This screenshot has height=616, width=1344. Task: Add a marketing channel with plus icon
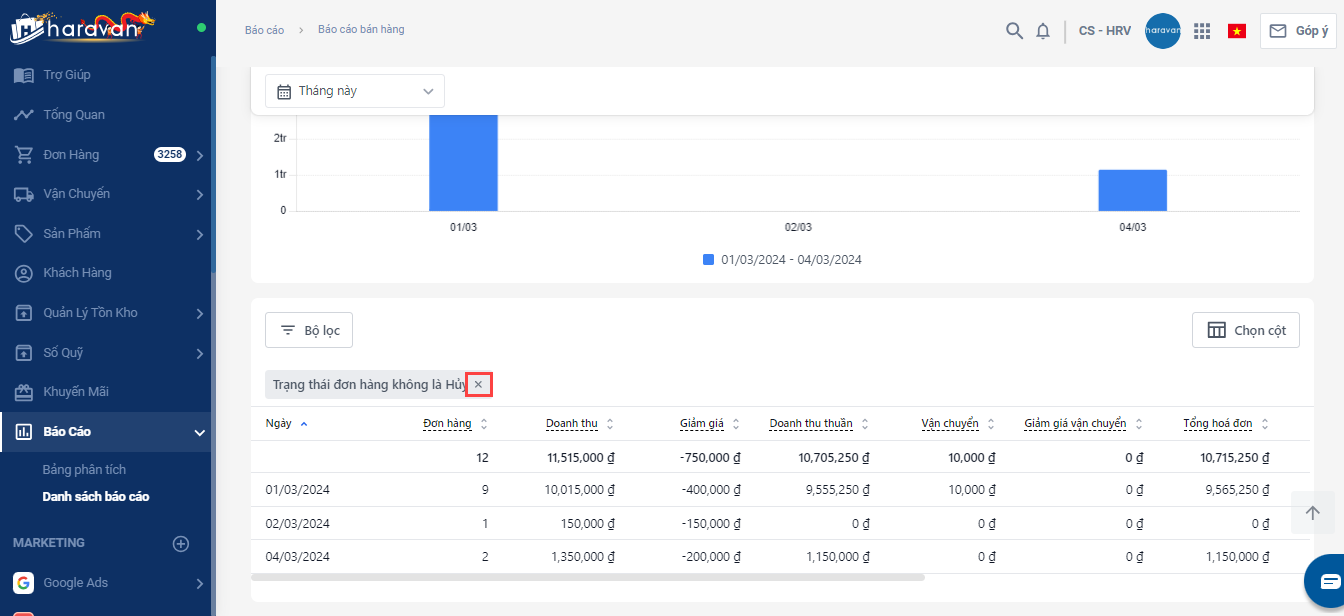click(x=181, y=544)
